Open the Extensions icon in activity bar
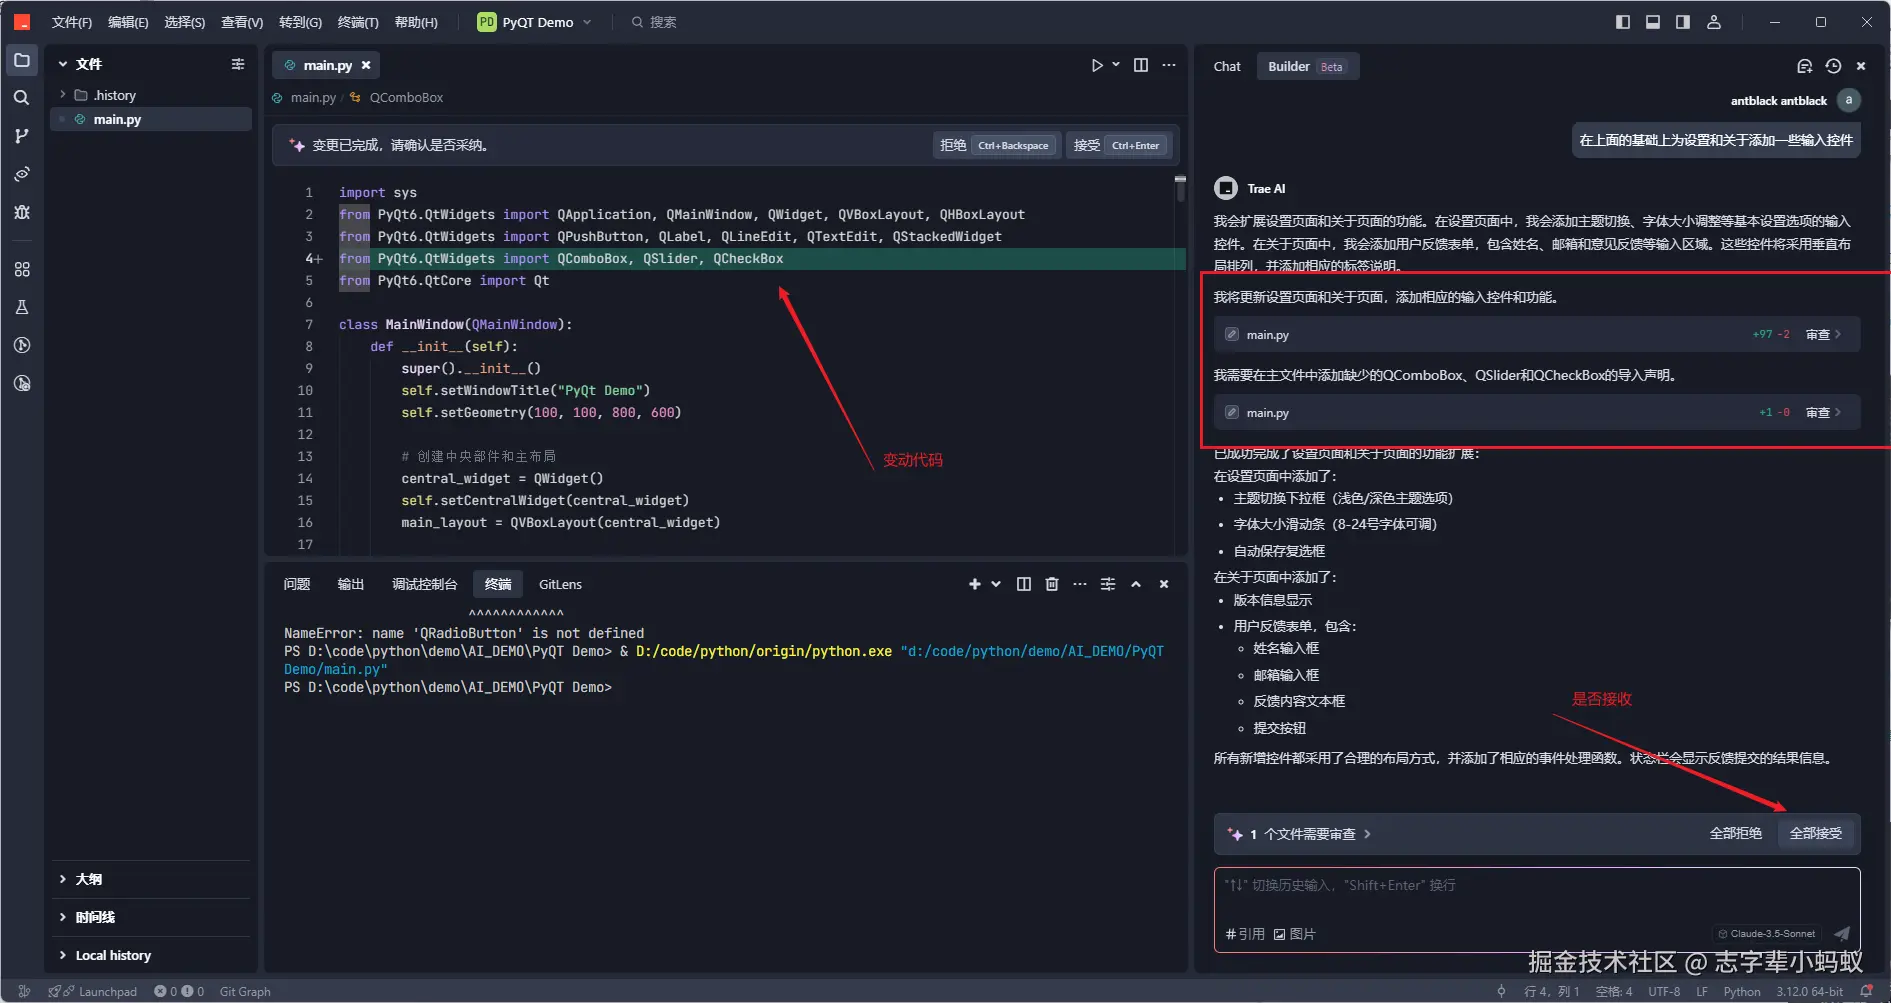Screen dimensions: 1891x1003 pyautogui.click(x=21, y=269)
